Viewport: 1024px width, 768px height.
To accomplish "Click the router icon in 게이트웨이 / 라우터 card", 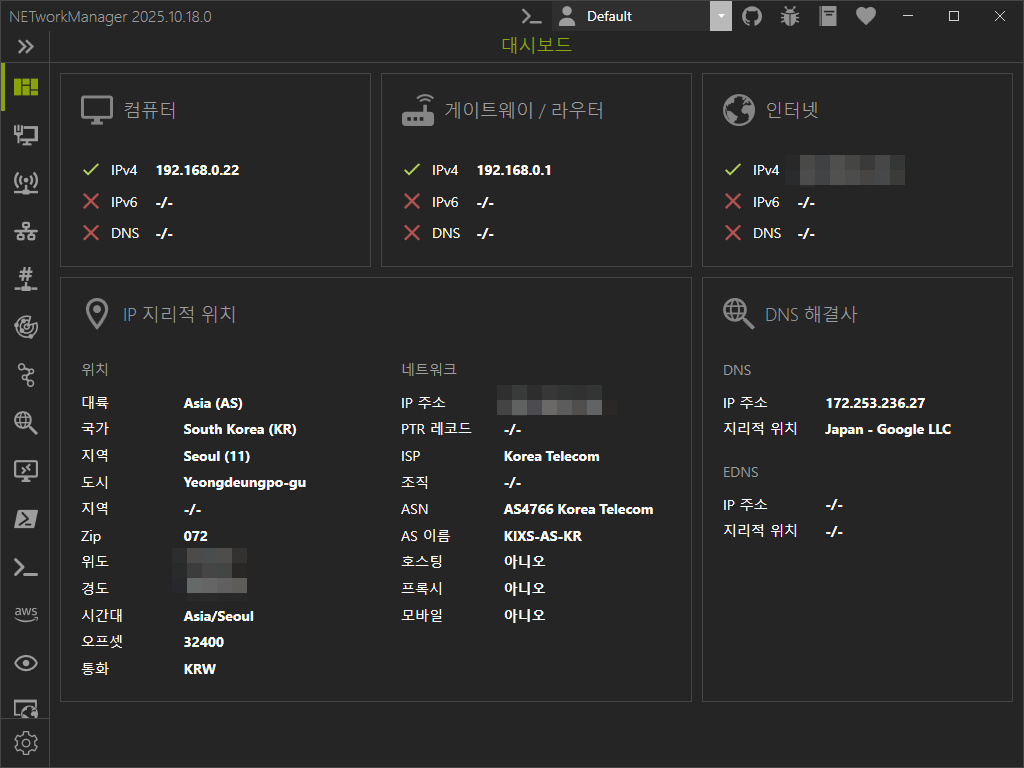I will point(418,110).
